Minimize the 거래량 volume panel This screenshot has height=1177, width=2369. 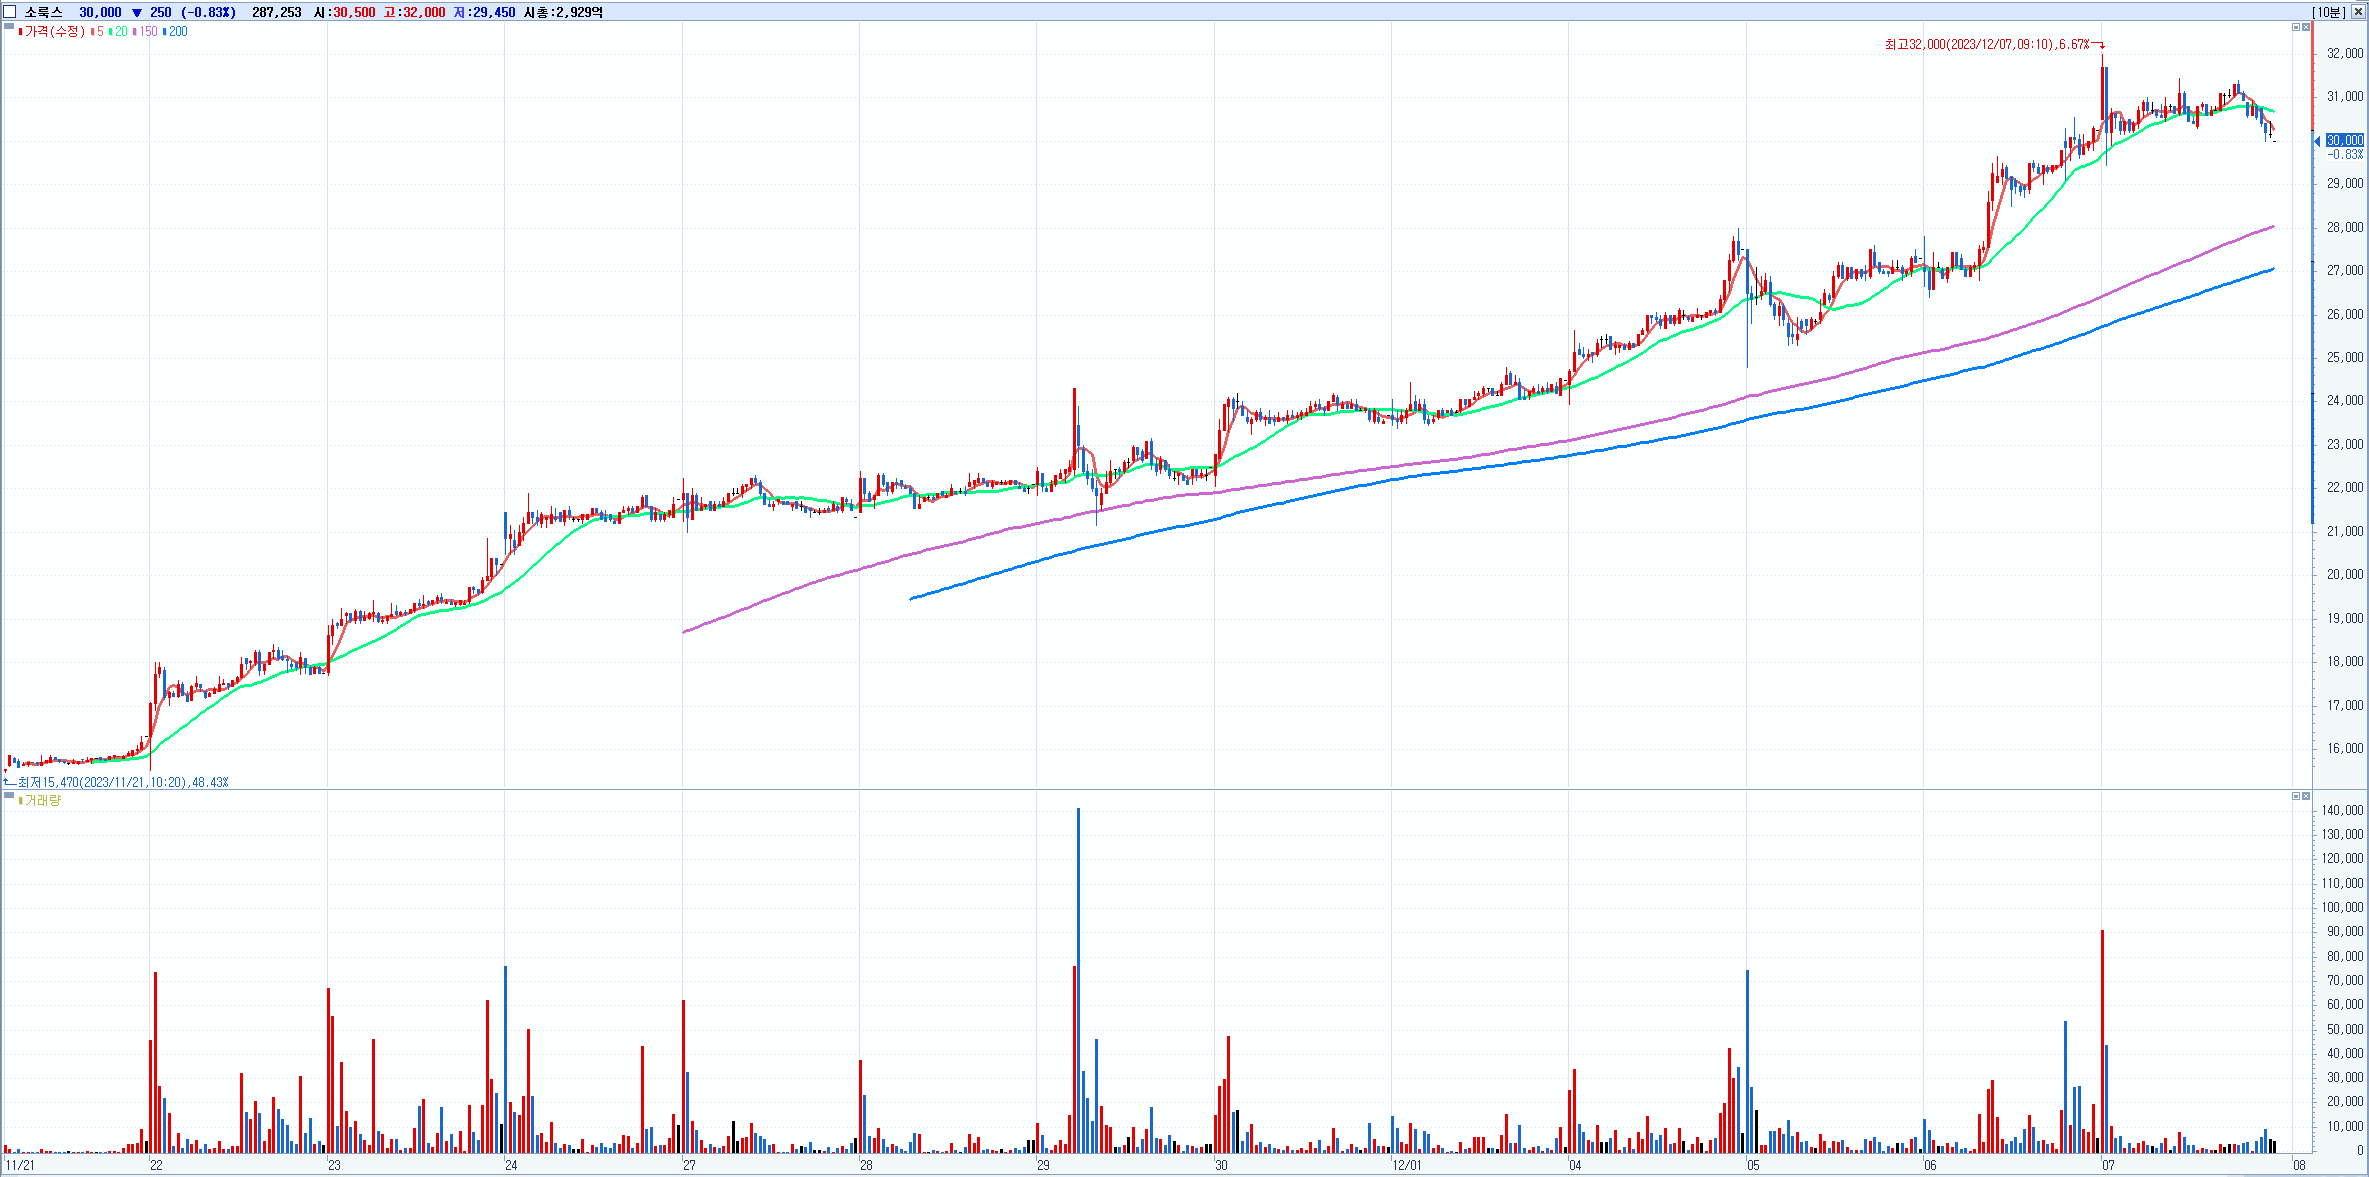[x=2296, y=796]
